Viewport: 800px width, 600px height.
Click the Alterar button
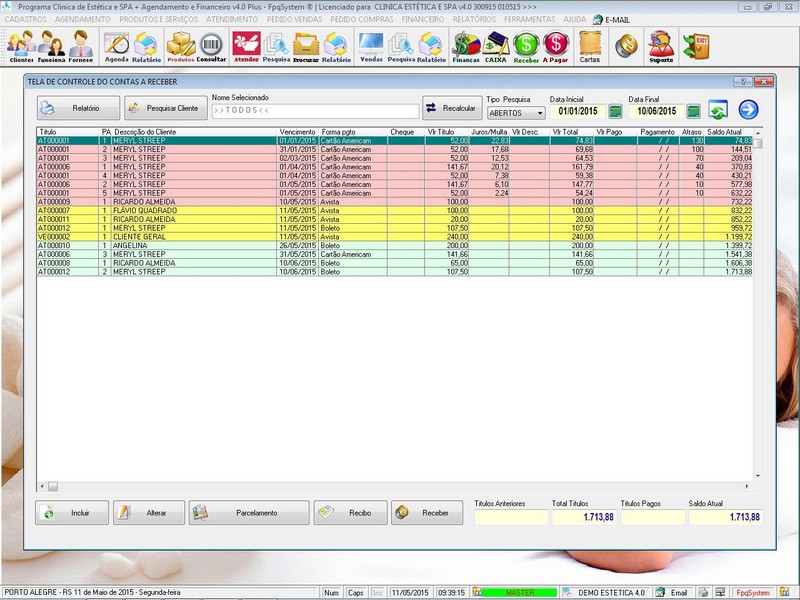149,513
